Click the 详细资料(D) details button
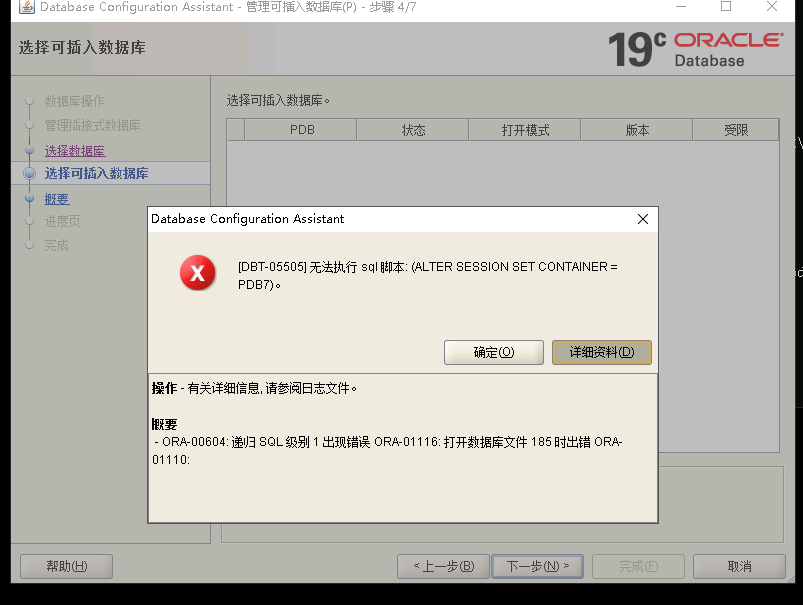This screenshot has width=803, height=605. pos(602,352)
